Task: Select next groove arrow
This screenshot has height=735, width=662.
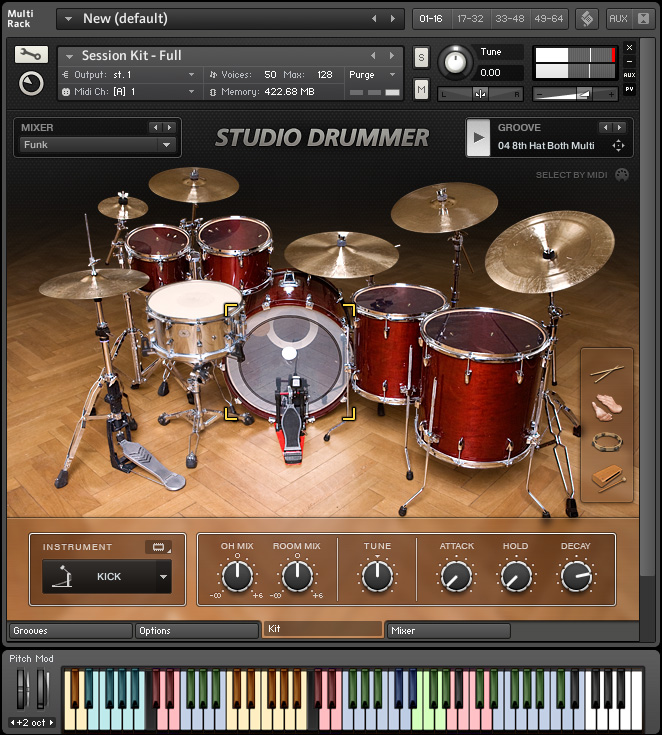Action: (619, 128)
